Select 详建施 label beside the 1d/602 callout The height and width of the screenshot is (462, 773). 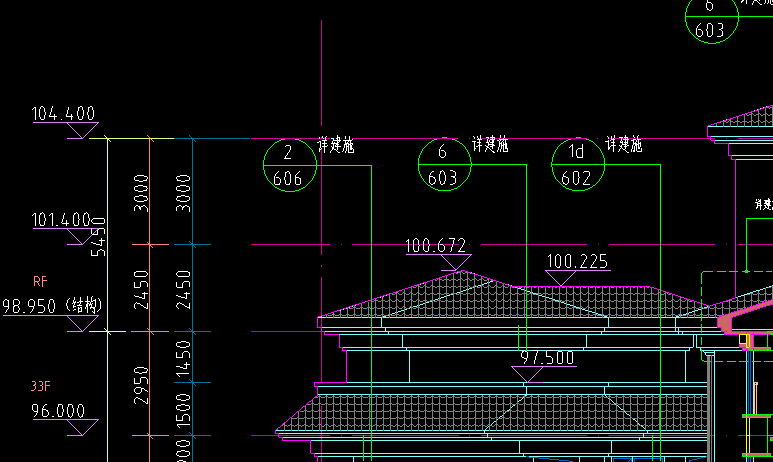(624, 144)
